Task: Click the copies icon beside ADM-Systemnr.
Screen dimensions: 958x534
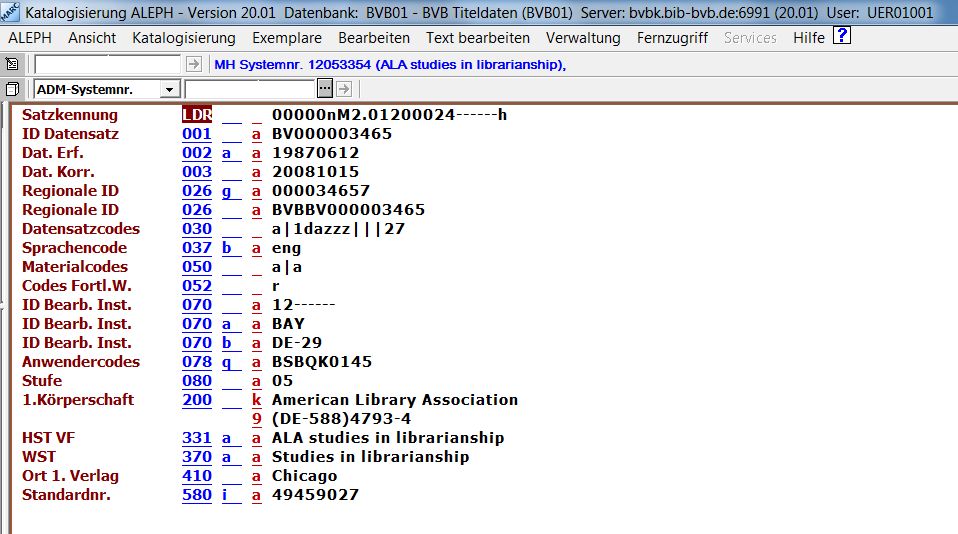Action: 13,90
